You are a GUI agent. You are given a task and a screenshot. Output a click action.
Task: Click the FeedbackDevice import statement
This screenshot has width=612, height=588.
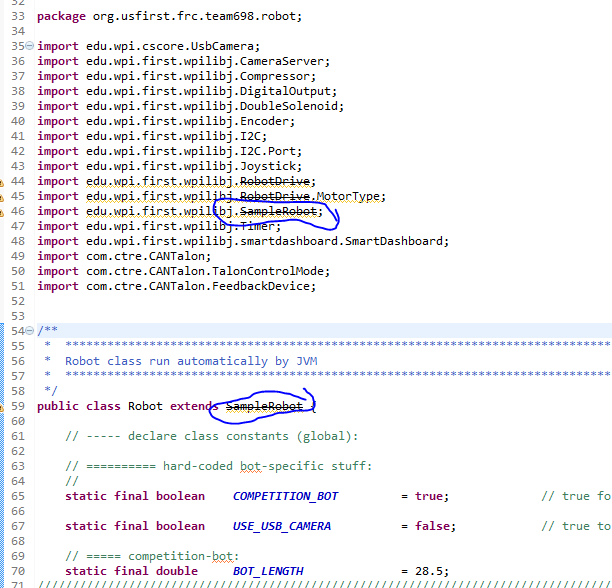(176, 286)
